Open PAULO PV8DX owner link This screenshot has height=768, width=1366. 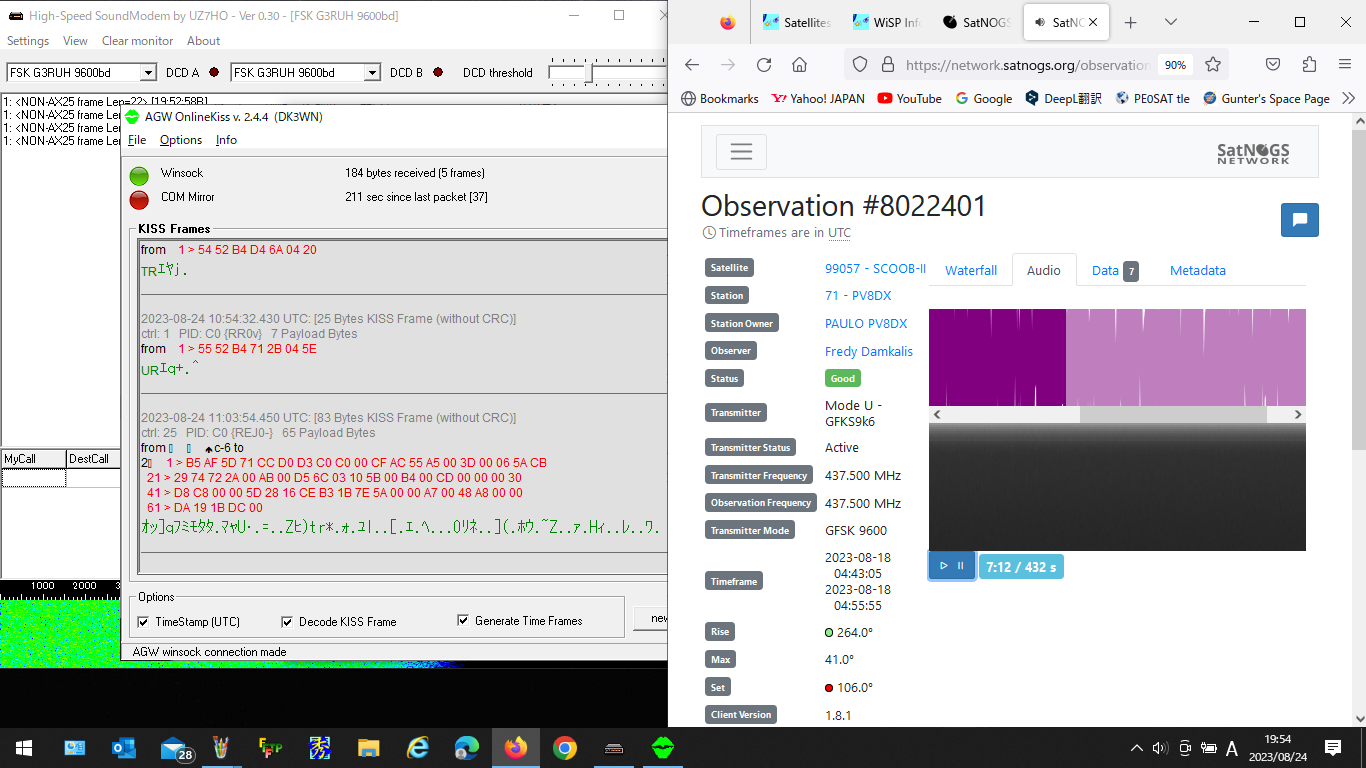coord(866,323)
